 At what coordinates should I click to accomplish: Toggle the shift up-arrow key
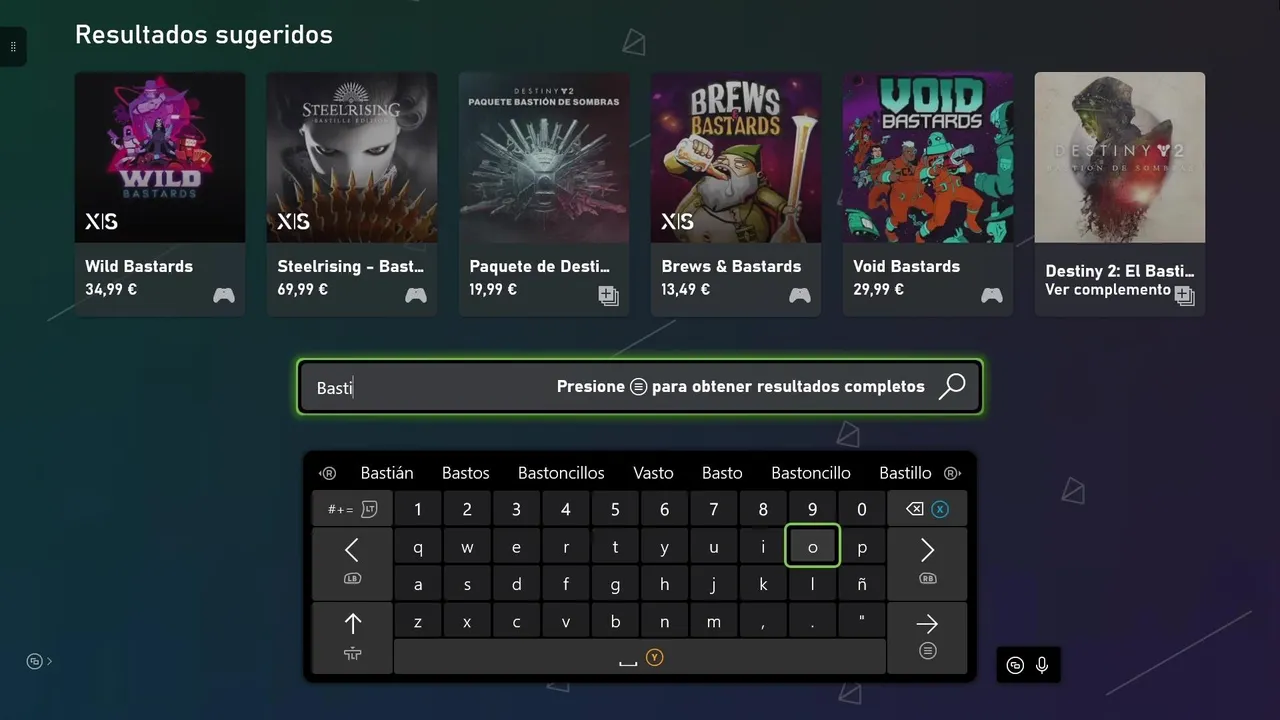coord(352,636)
